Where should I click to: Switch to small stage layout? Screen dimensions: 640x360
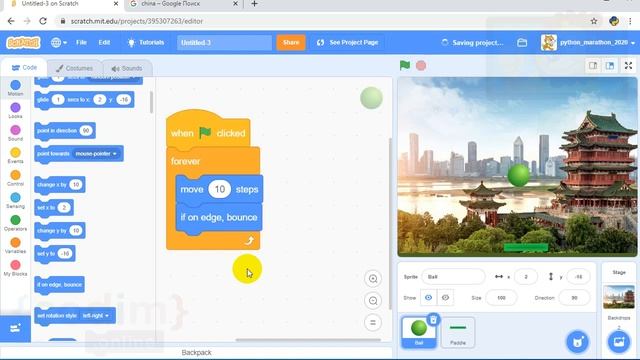[593, 66]
